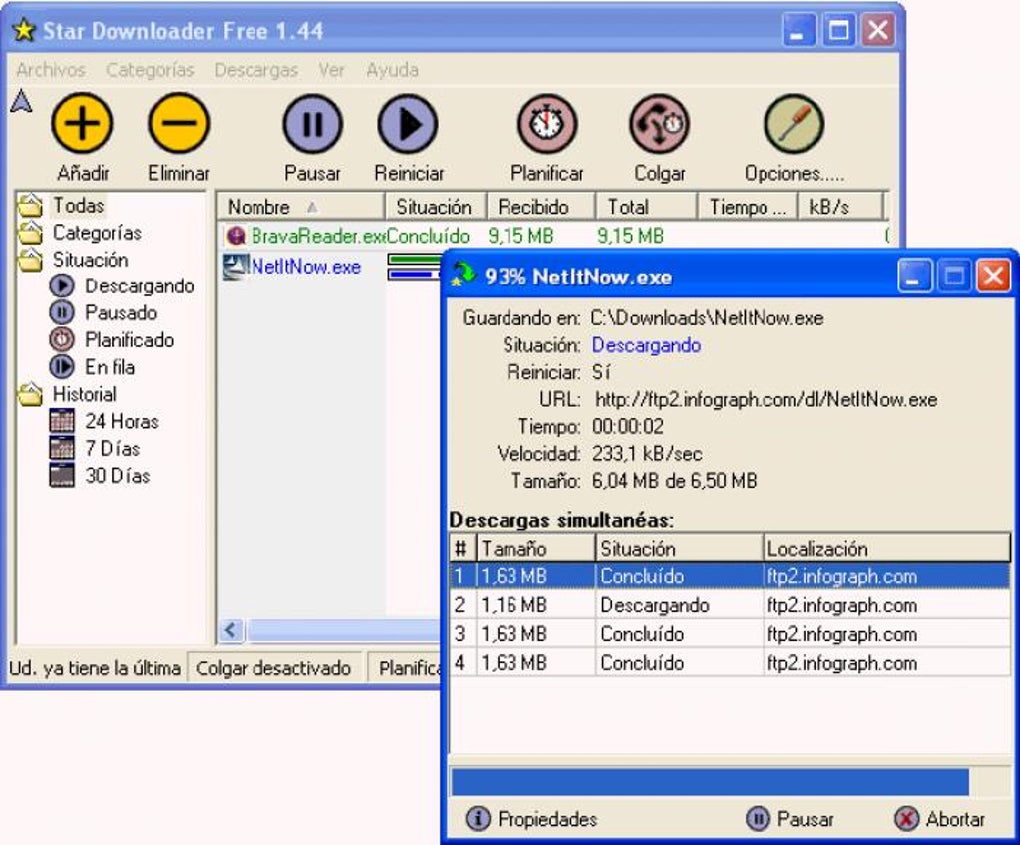Click the Descargando play icon in tree
The height and width of the screenshot is (845, 1020).
click(62, 286)
